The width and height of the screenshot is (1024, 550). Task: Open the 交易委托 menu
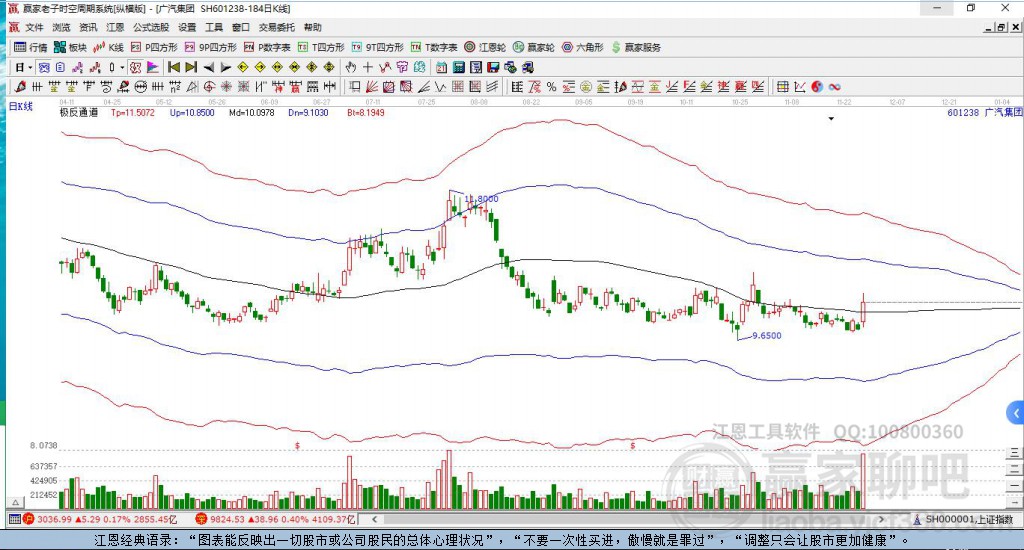pos(276,27)
